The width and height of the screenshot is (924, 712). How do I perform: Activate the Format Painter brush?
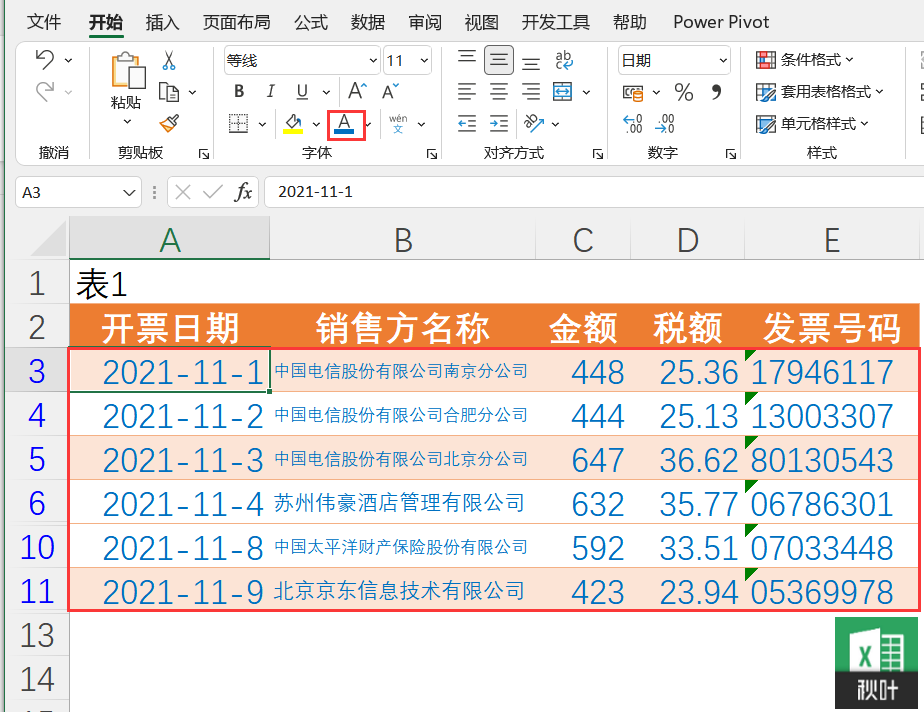click(169, 123)
